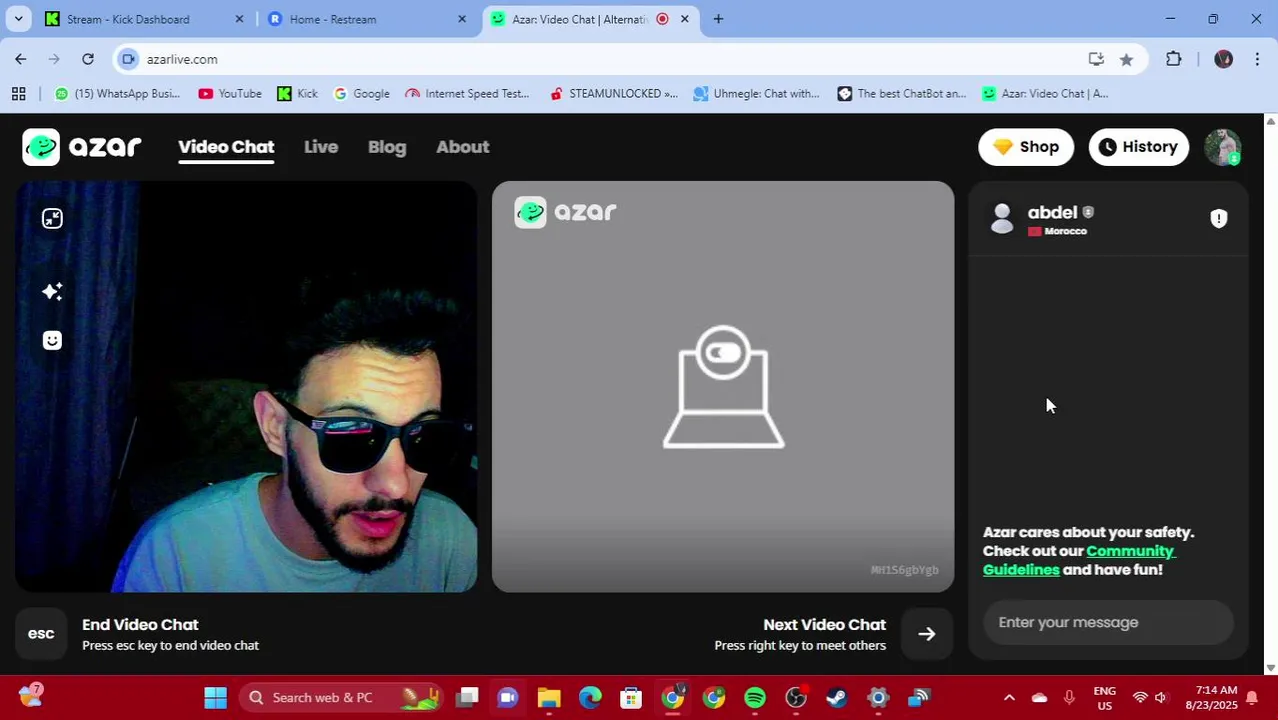Open File Explorer from taskbar
Screen dimensions: 1278x720
tap(549, 697)
